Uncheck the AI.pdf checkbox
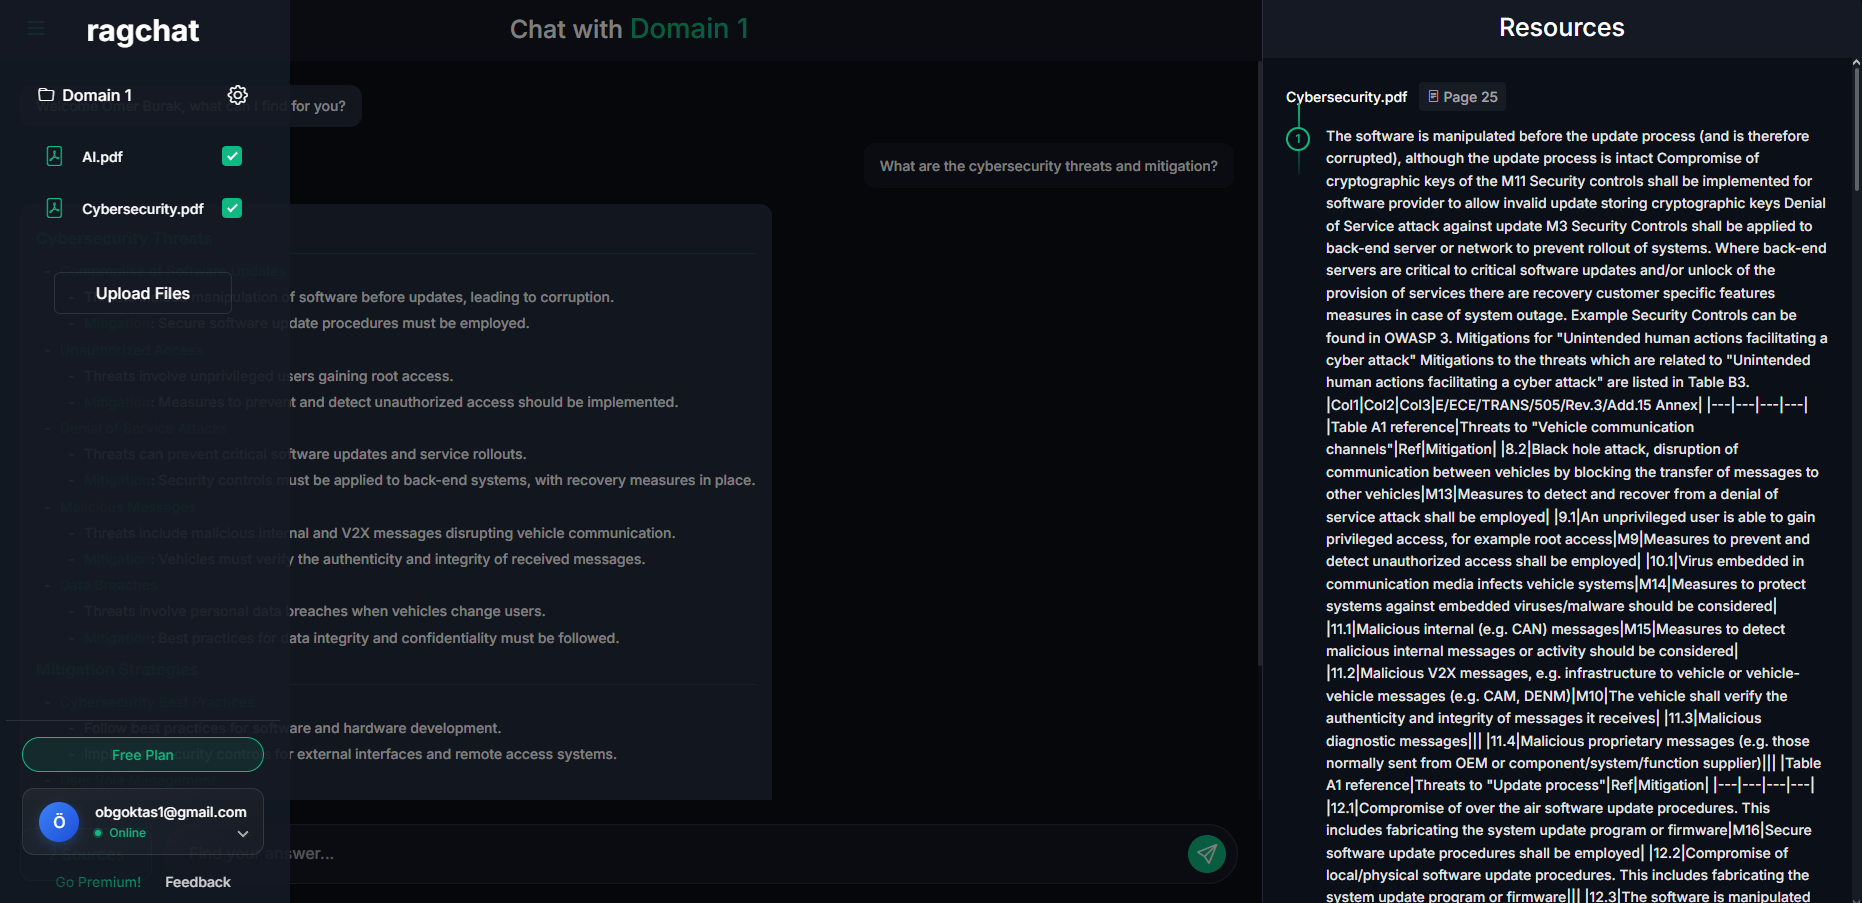This screenshot has width=1862, height=903. point(232,156)
